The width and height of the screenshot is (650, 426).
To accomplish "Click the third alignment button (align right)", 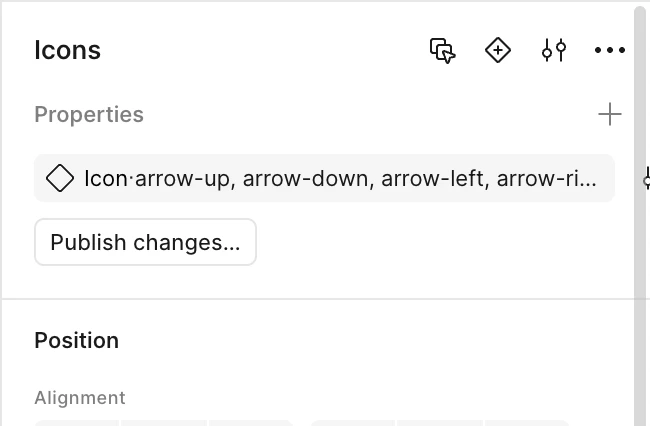I will point(252,423).
